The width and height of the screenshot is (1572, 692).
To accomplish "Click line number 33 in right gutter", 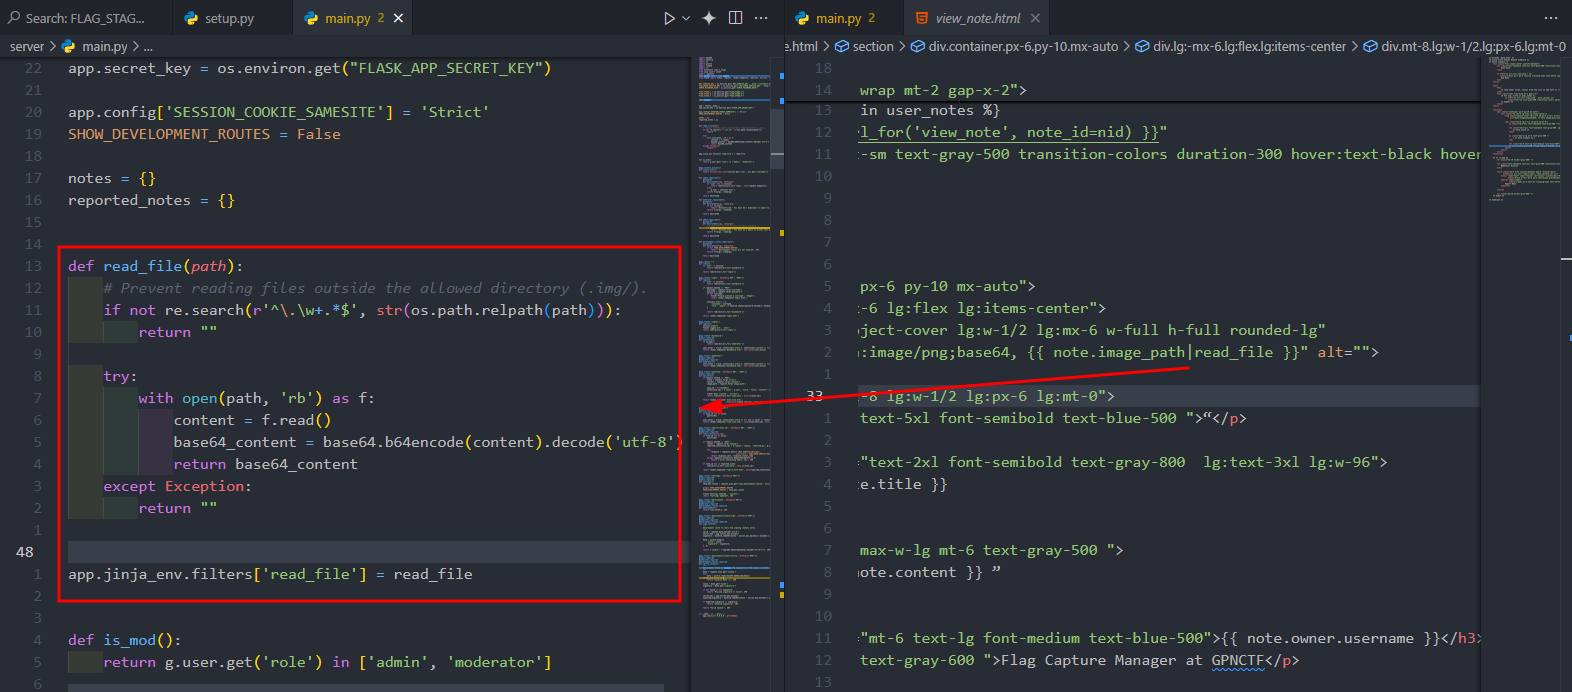I will pos(815,396).
